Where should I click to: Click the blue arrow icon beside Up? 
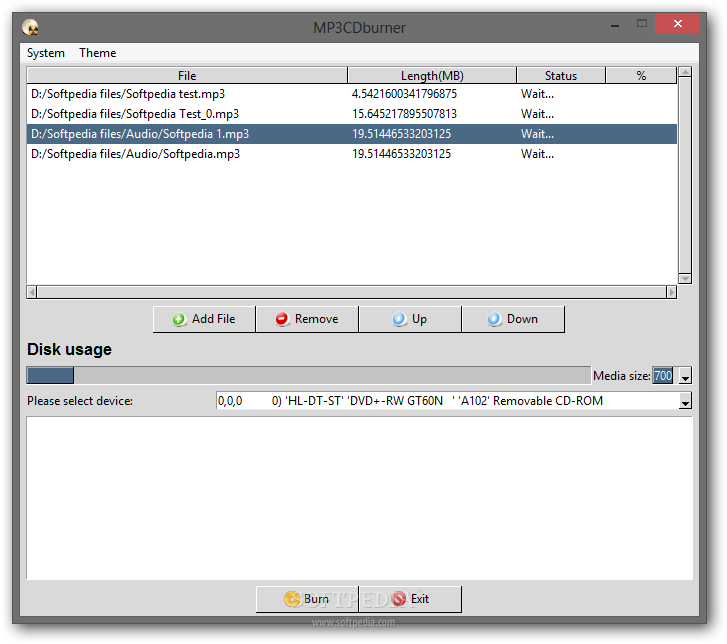tap(399, 319)
